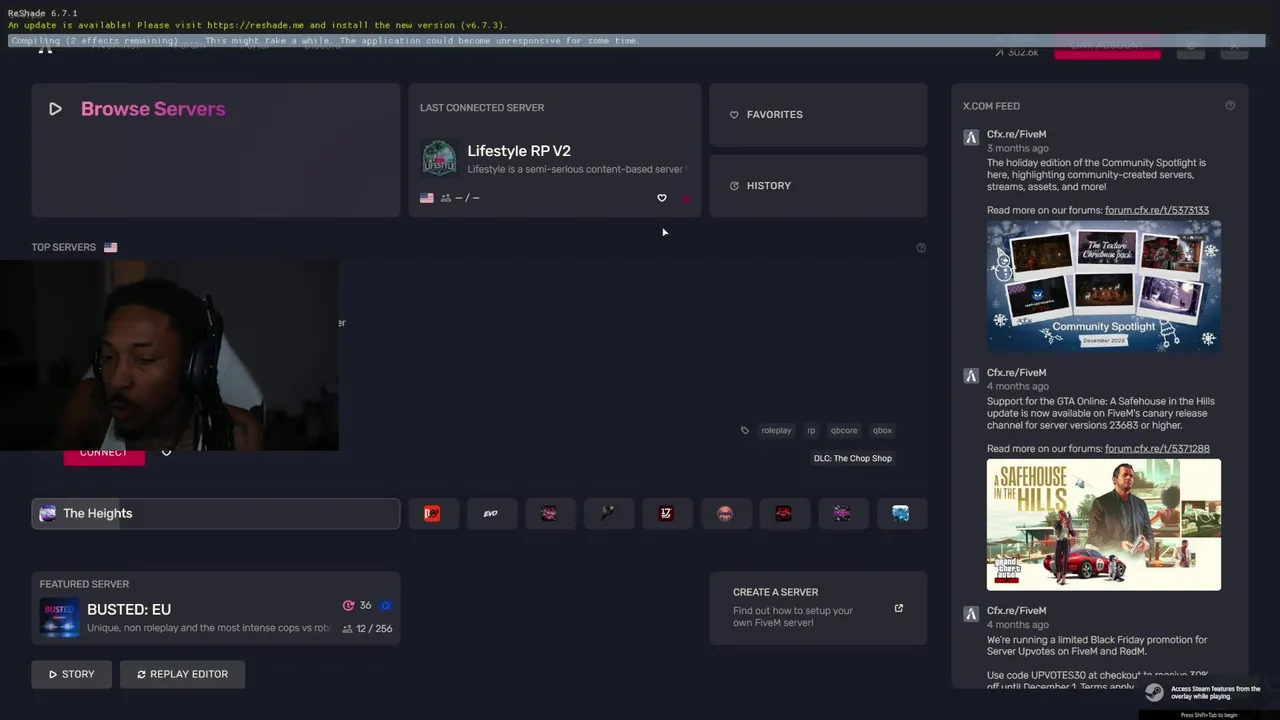Click the roleplay tag

pyautogui.click(x=776, y=430)
